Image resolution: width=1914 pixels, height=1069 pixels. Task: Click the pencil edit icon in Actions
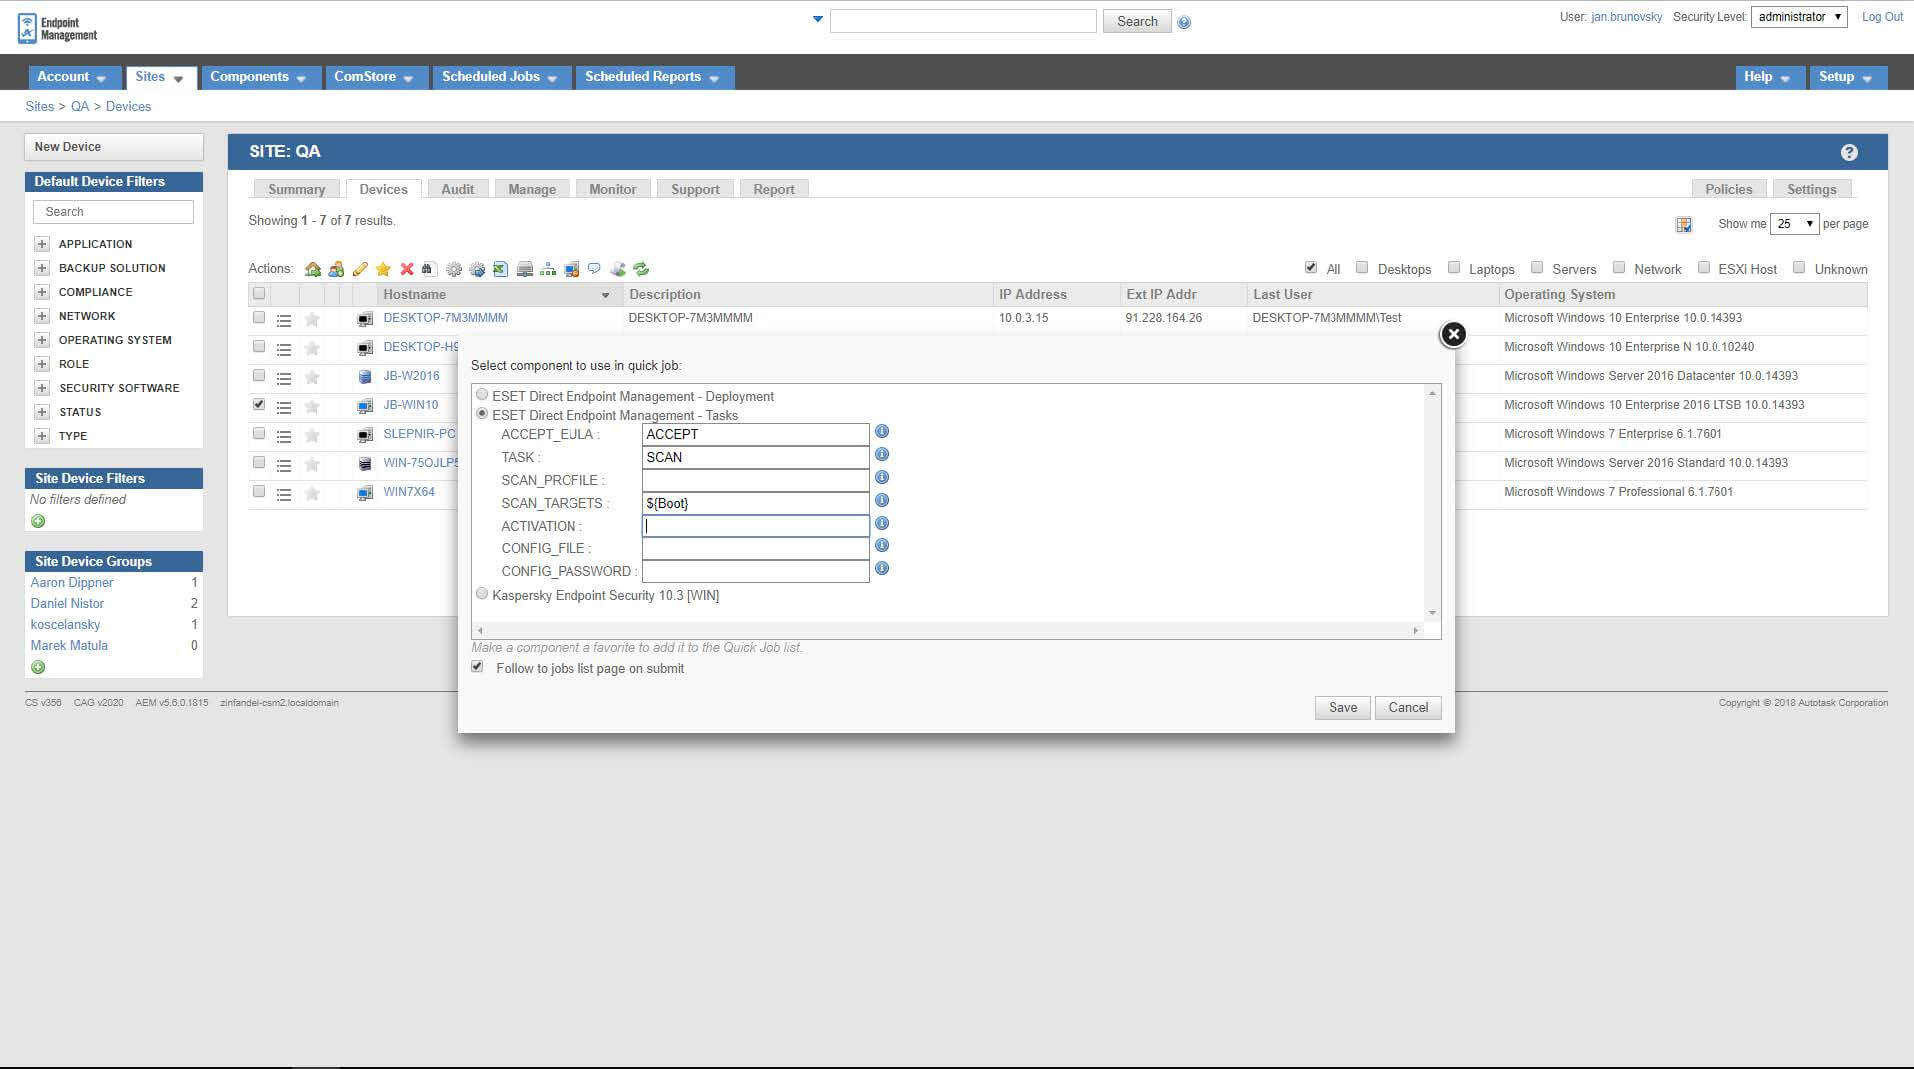tap(360, 269)
